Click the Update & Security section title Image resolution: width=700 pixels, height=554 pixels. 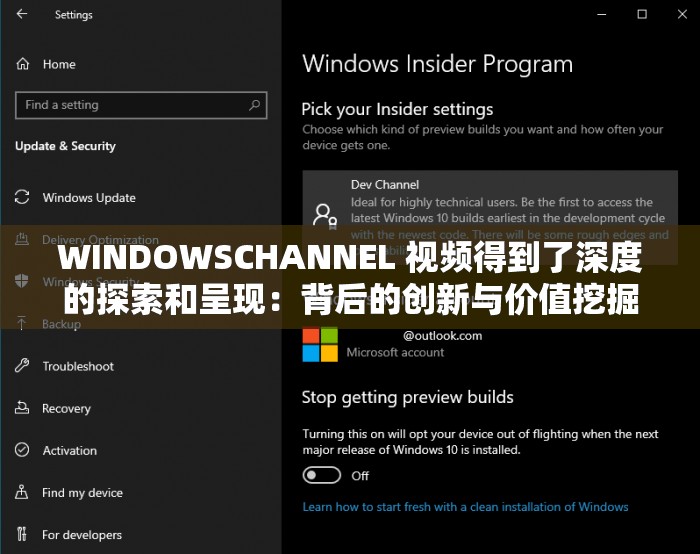65,146
